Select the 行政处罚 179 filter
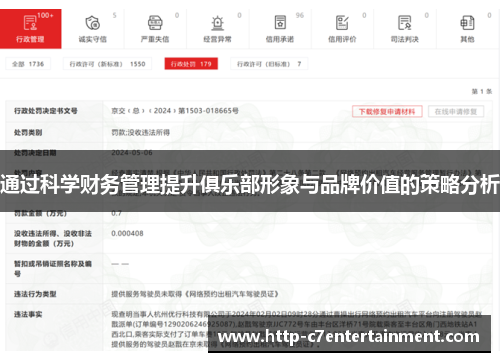Viewport: 500px width, 362px height. point(191,64)
